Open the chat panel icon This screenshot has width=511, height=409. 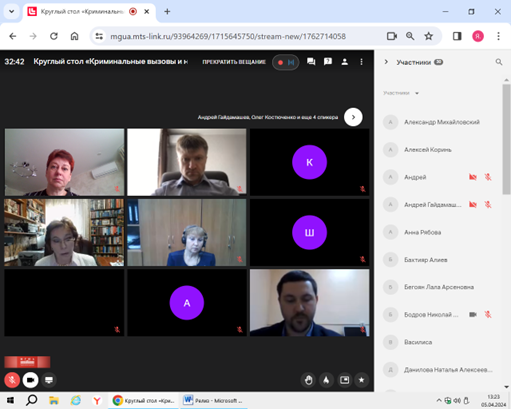(x=311, y=62)
